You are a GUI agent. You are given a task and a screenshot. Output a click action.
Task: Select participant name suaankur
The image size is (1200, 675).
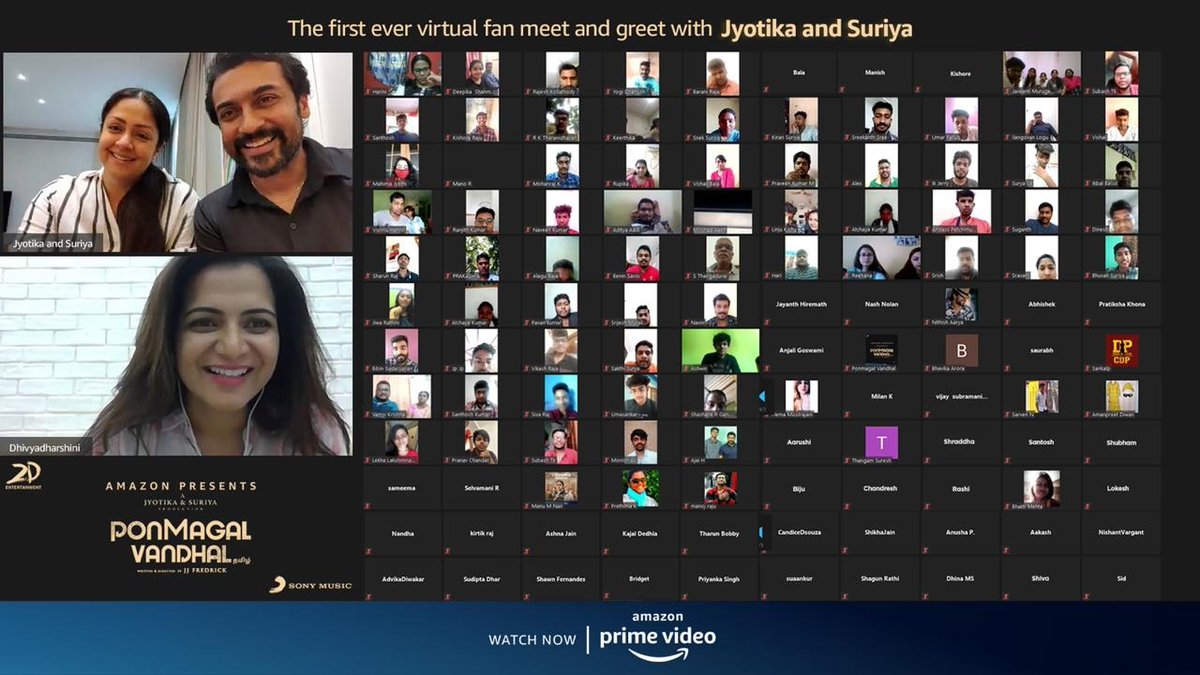(801, 578)
